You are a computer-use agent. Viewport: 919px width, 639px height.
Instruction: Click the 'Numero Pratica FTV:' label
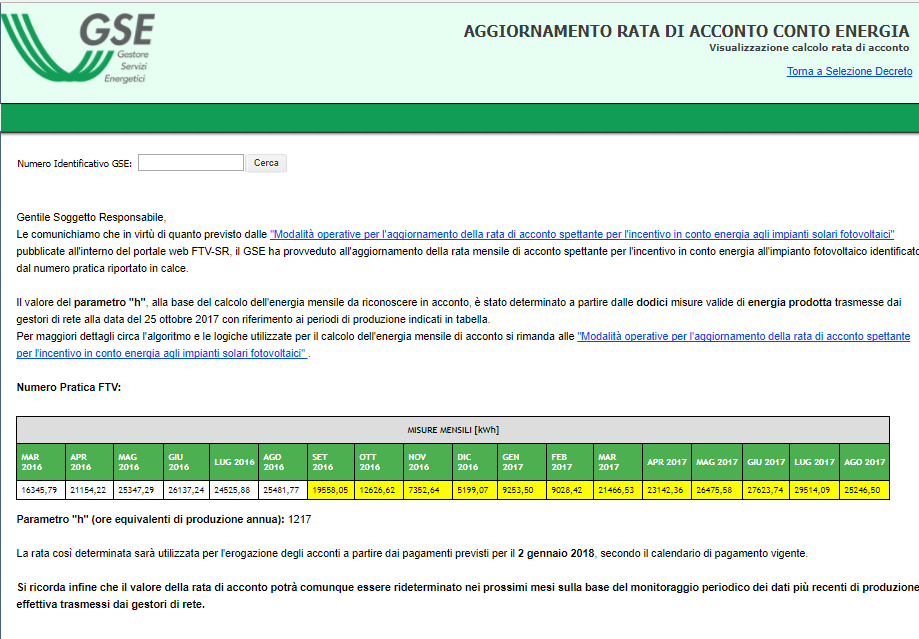click(x=69, y=388)
